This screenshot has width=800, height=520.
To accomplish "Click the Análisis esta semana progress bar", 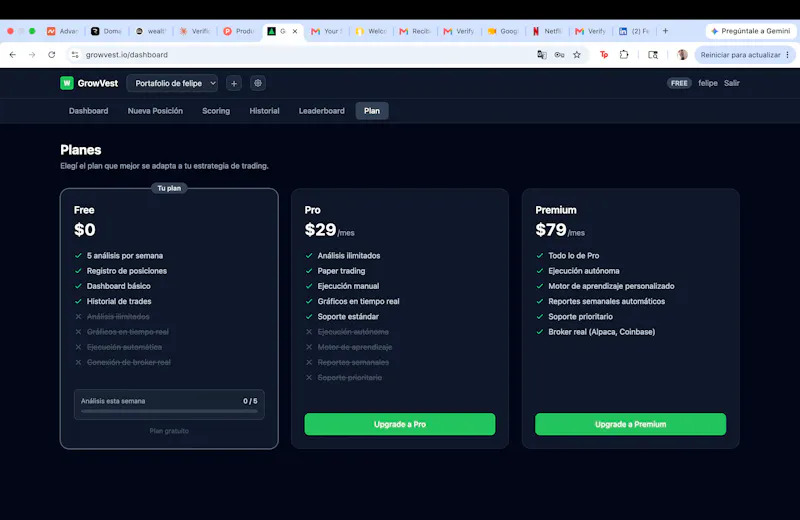I will click(x=169, y=411).
